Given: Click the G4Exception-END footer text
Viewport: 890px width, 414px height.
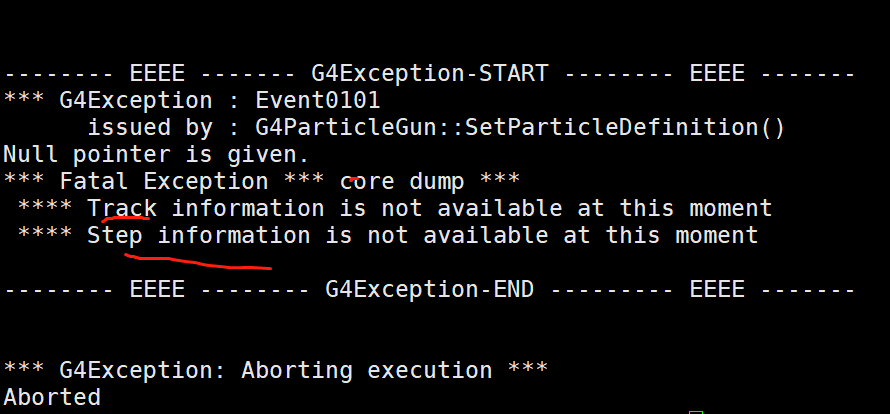Looking at the screenshot, I should (x=430, y=290).
